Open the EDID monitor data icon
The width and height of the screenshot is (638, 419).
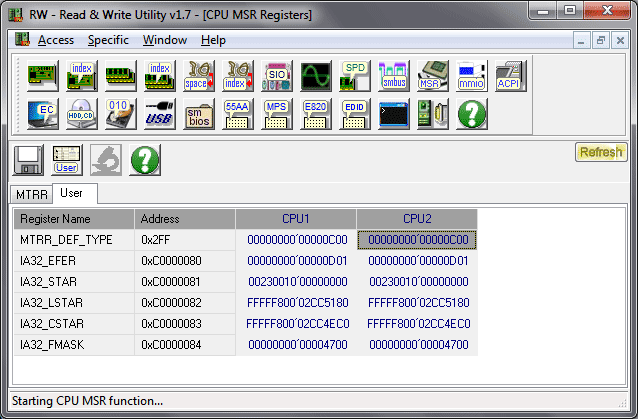(x=355, y=114)
